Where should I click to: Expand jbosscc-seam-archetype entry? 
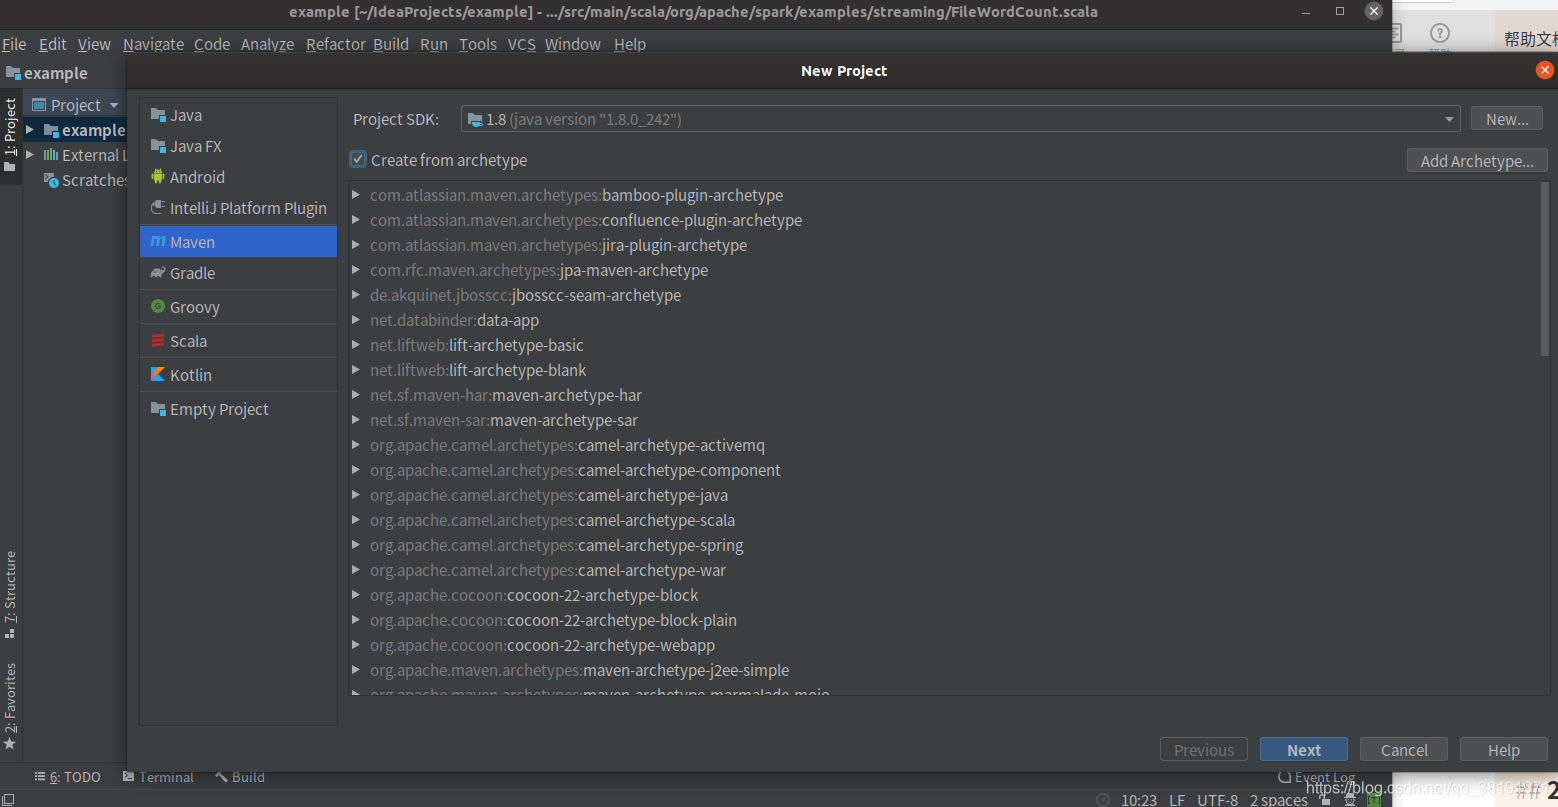coord(356,295)
